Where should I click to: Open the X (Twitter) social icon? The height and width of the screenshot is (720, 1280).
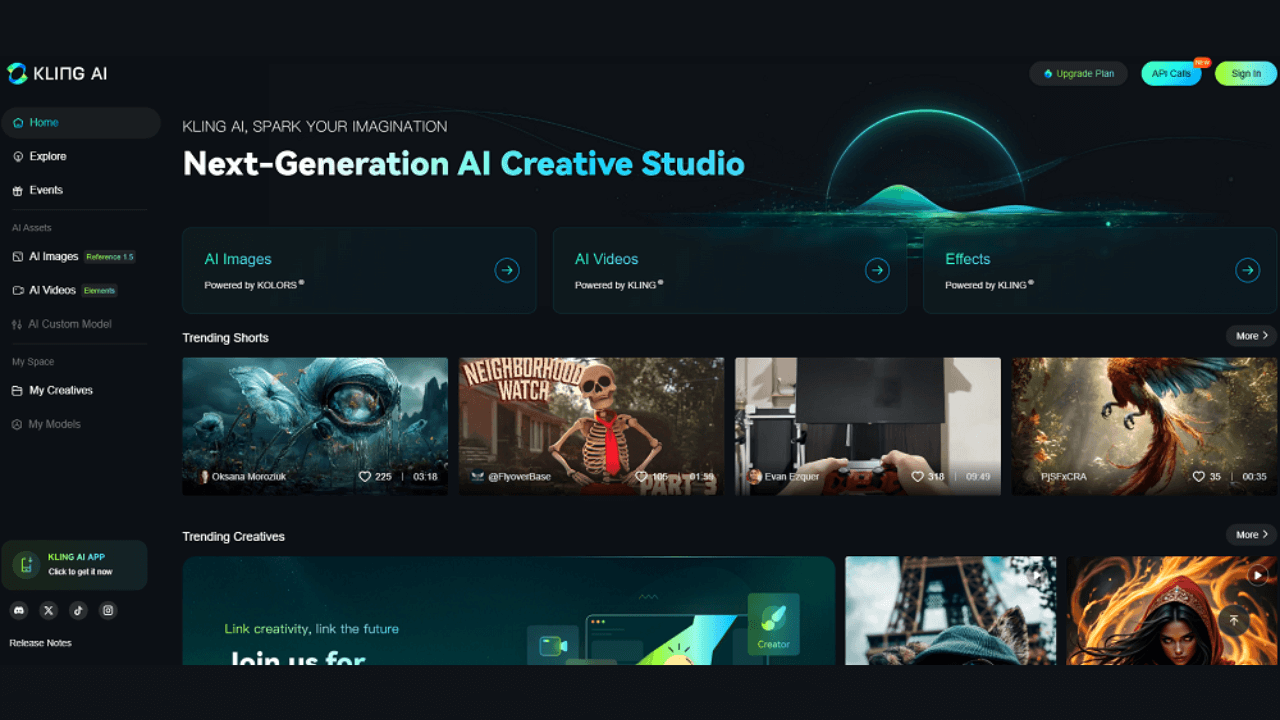coord(49,610)
